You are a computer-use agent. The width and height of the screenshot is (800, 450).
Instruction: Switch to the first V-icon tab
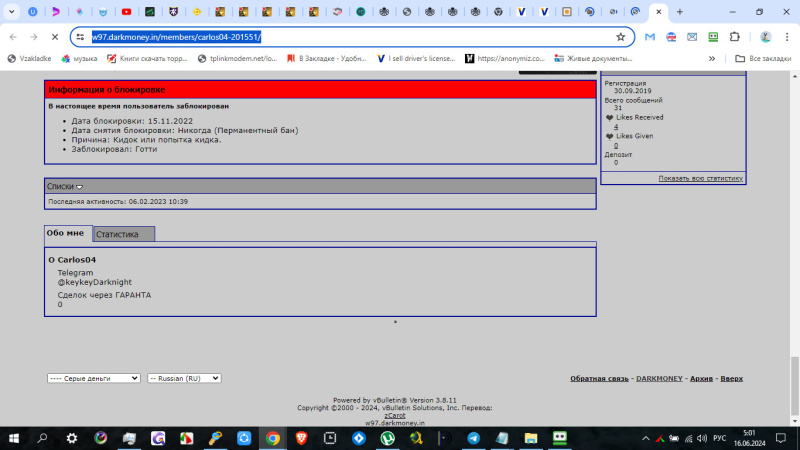pyautogui.click(x=521, y=12)
